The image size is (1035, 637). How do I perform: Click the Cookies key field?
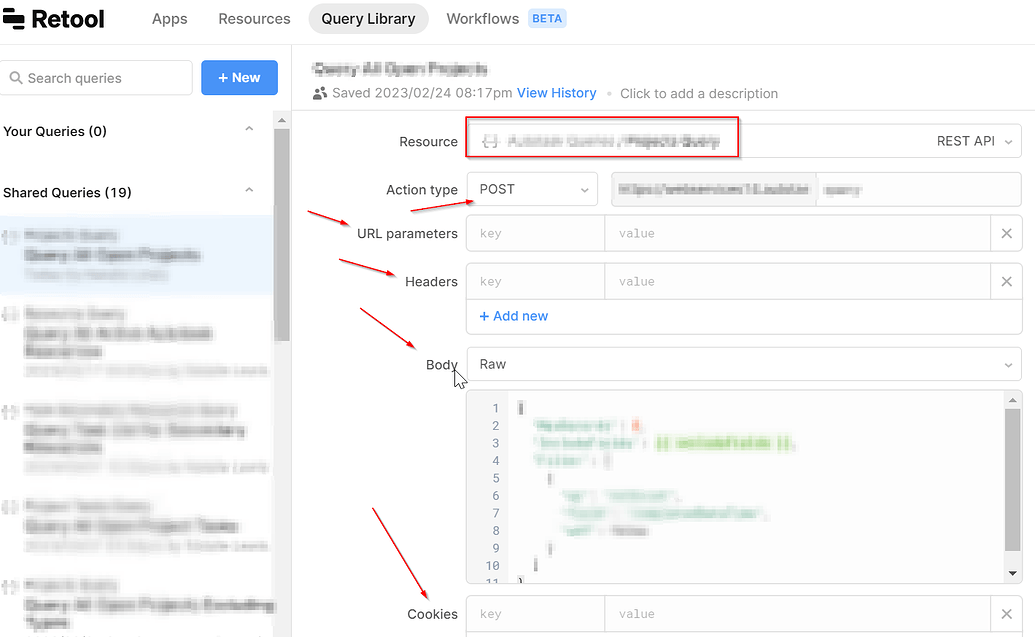(x=535, y=614)
